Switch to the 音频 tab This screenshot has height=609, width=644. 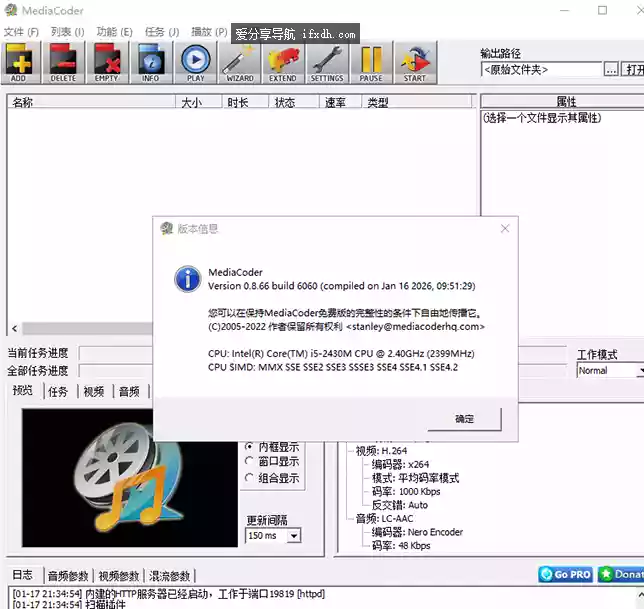click(x=129, y=391)
